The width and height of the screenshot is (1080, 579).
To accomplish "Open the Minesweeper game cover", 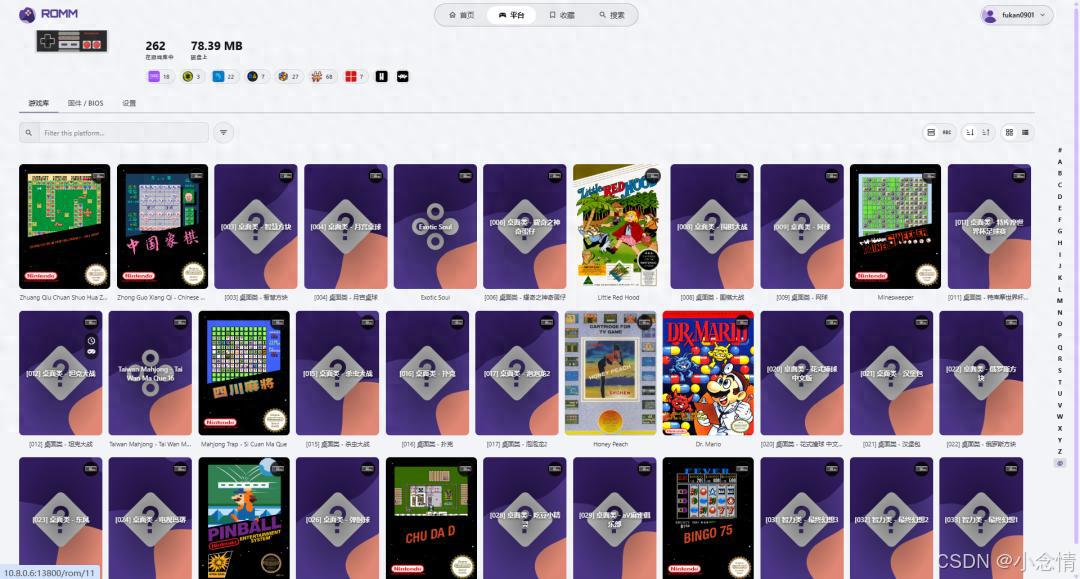I will [x=895, y=226].
